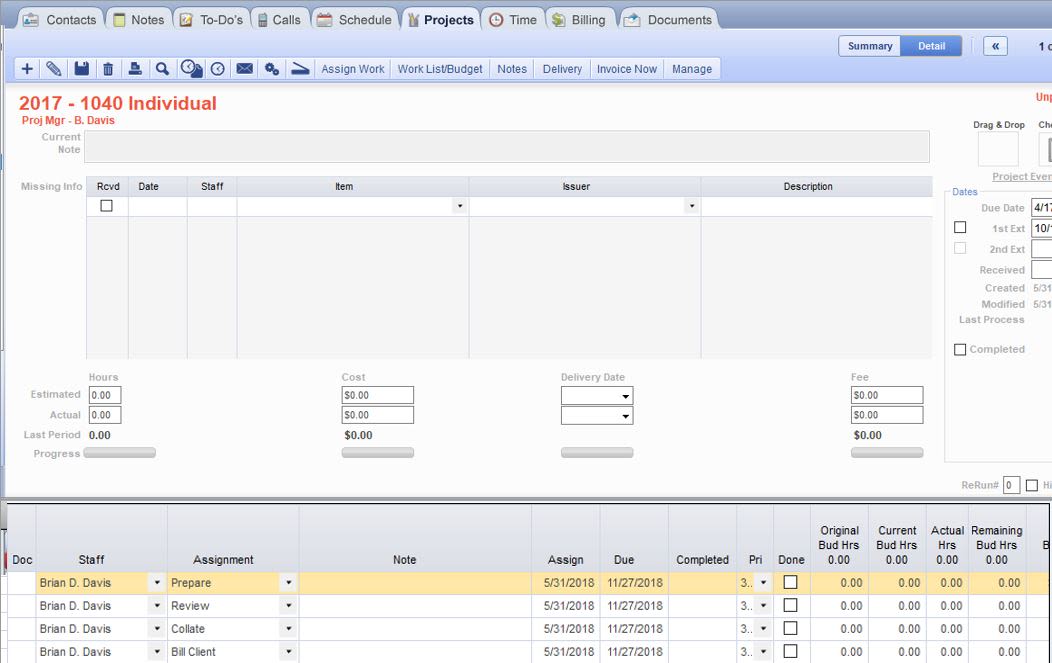Click the Delete trash icon
Viewport: 1052px width, 663px height.
click(x=107, y=68)
